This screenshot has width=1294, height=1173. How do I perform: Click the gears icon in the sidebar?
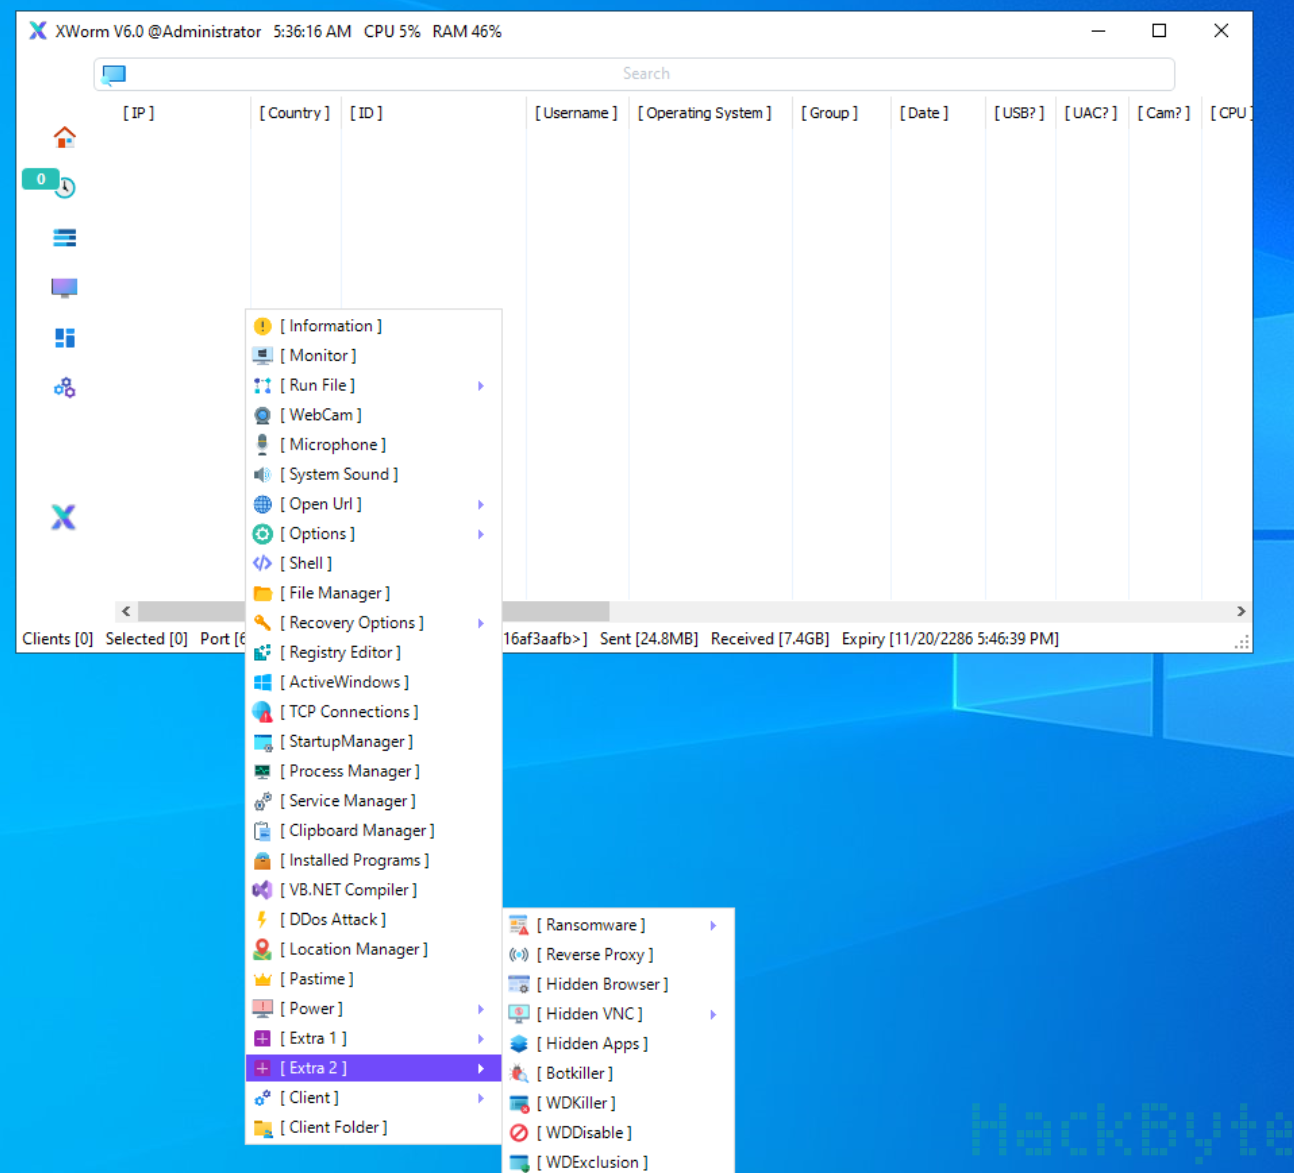pyautogui.click(x=65, y=388)
